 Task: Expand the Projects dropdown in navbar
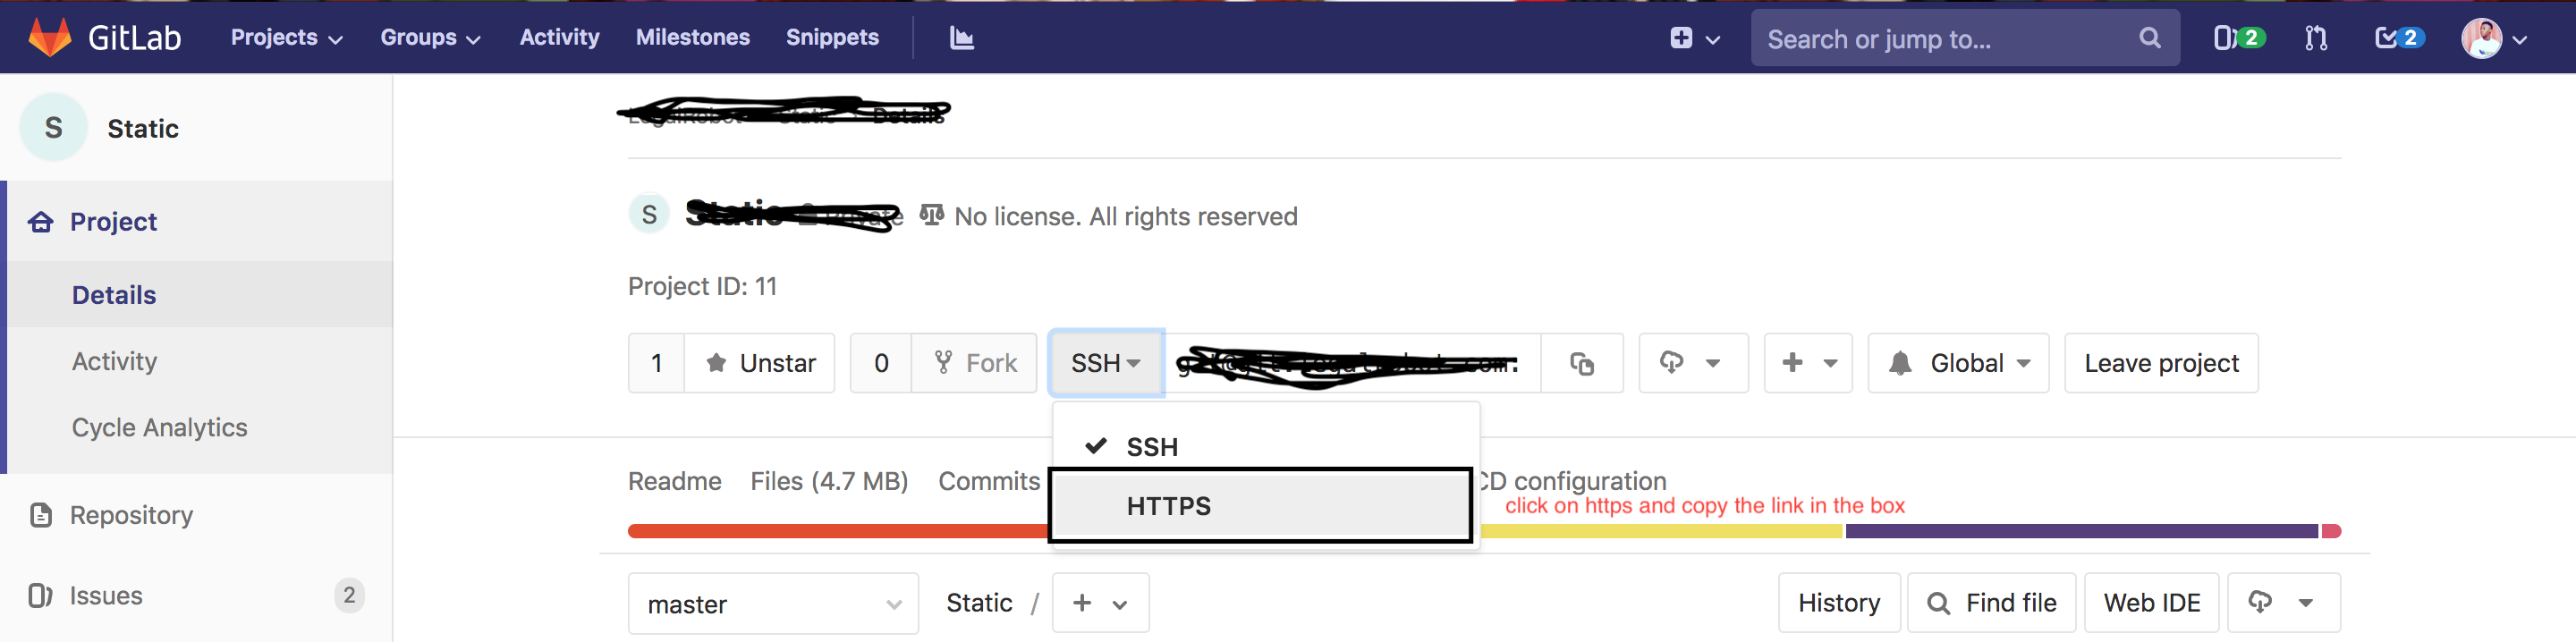coord(286,38)
